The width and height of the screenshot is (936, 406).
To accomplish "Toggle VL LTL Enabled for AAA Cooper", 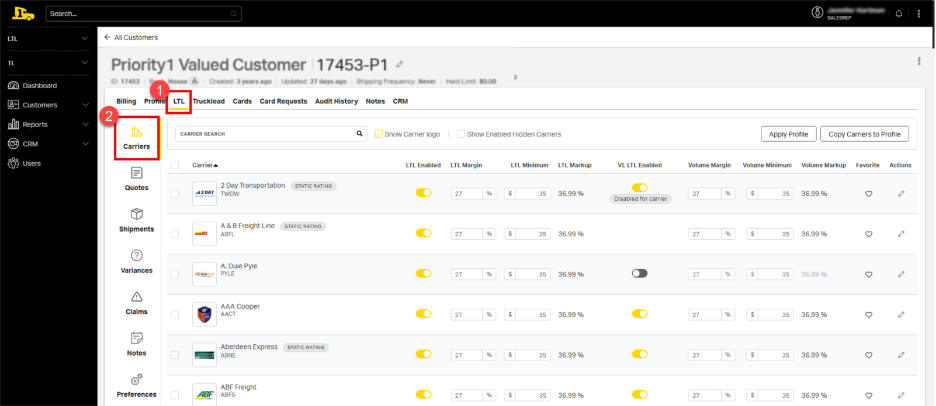I will (639, 313).
